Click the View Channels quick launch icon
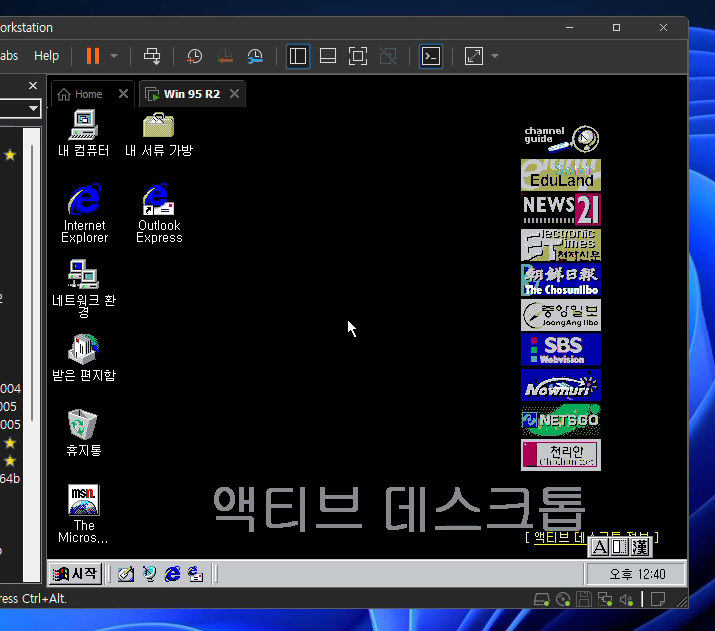The width and height of the screenshot is (715, 631). (x=149, y=574)
